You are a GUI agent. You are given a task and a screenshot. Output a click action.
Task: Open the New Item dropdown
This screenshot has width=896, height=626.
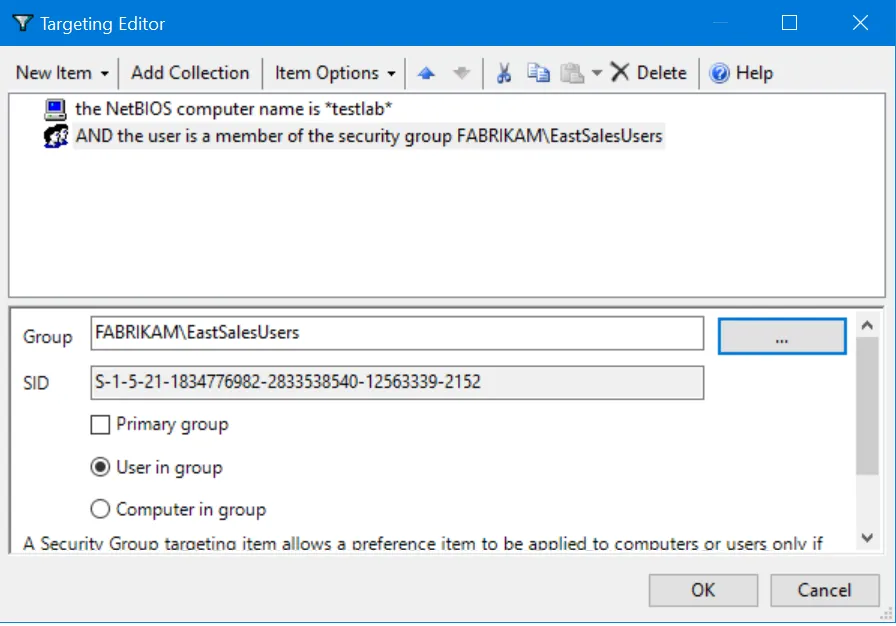point(60,72)
